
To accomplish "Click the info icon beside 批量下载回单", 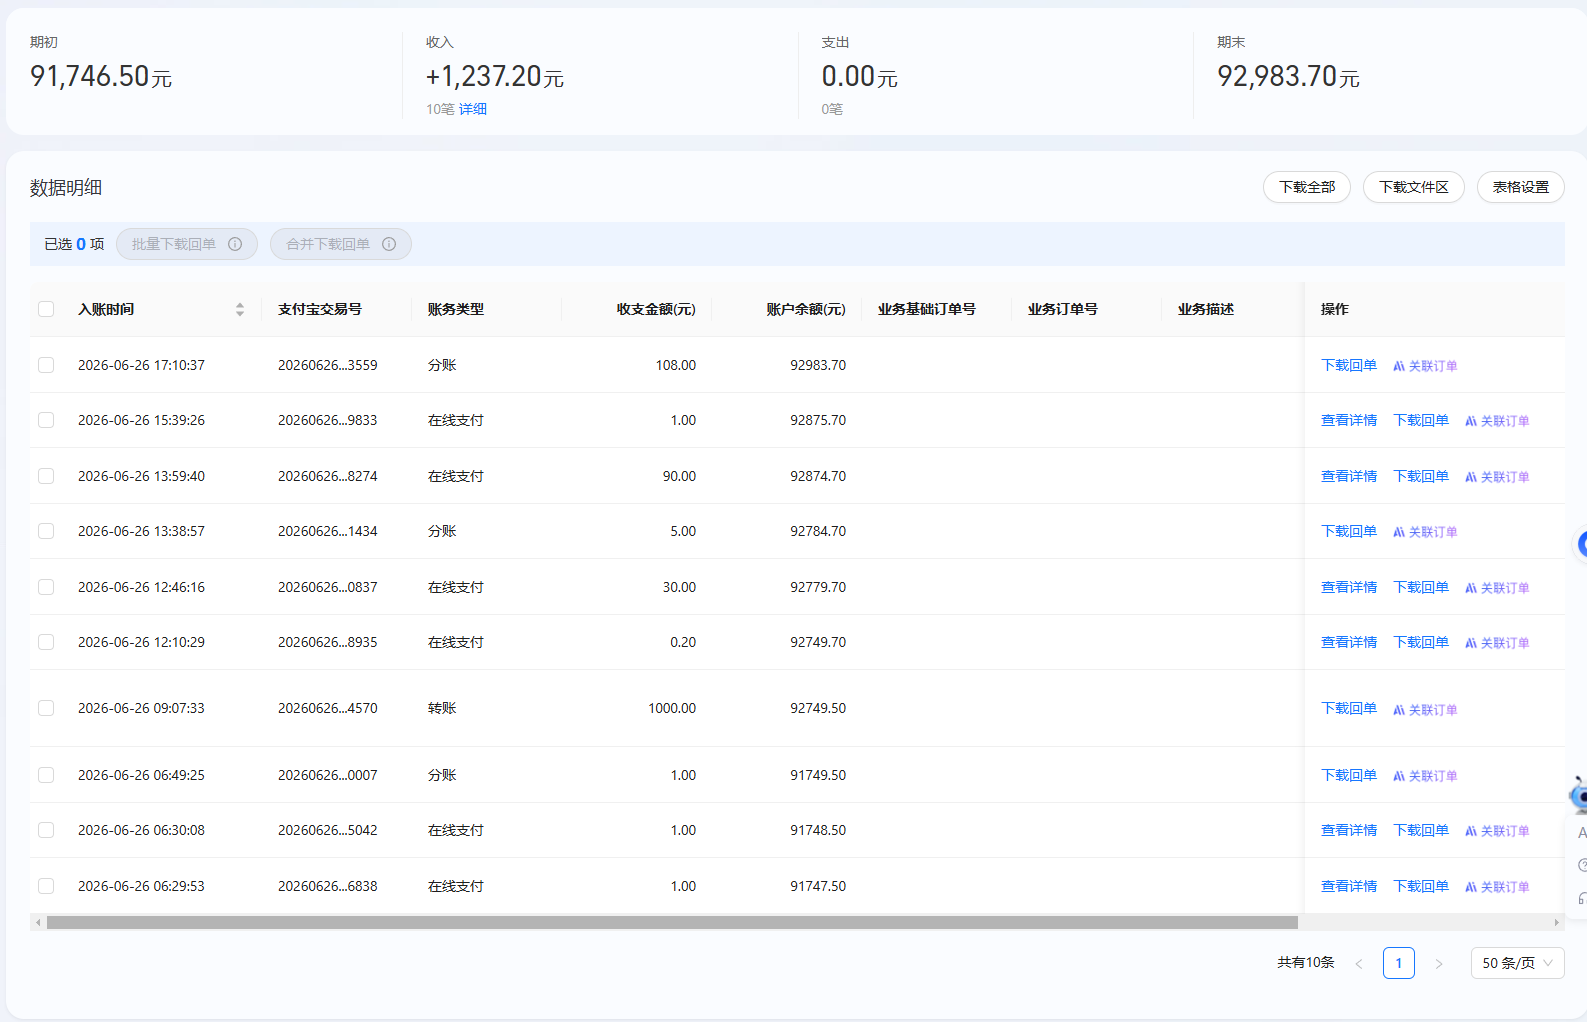I will (x=235, y=244).
